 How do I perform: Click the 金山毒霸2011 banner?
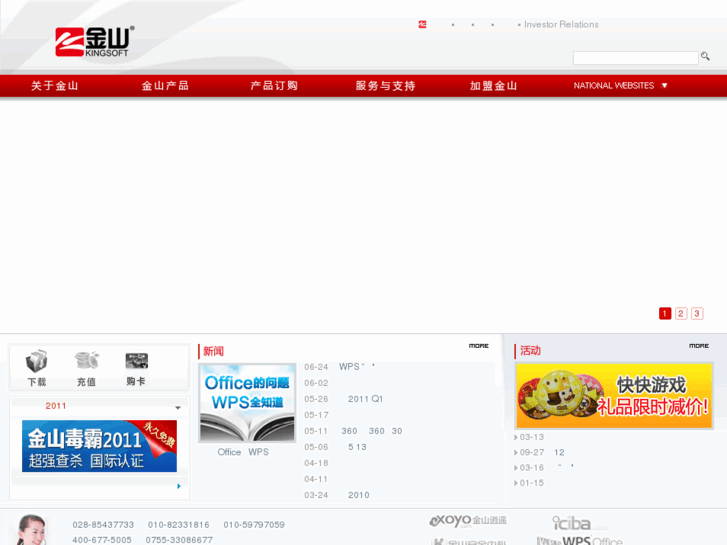99,446
